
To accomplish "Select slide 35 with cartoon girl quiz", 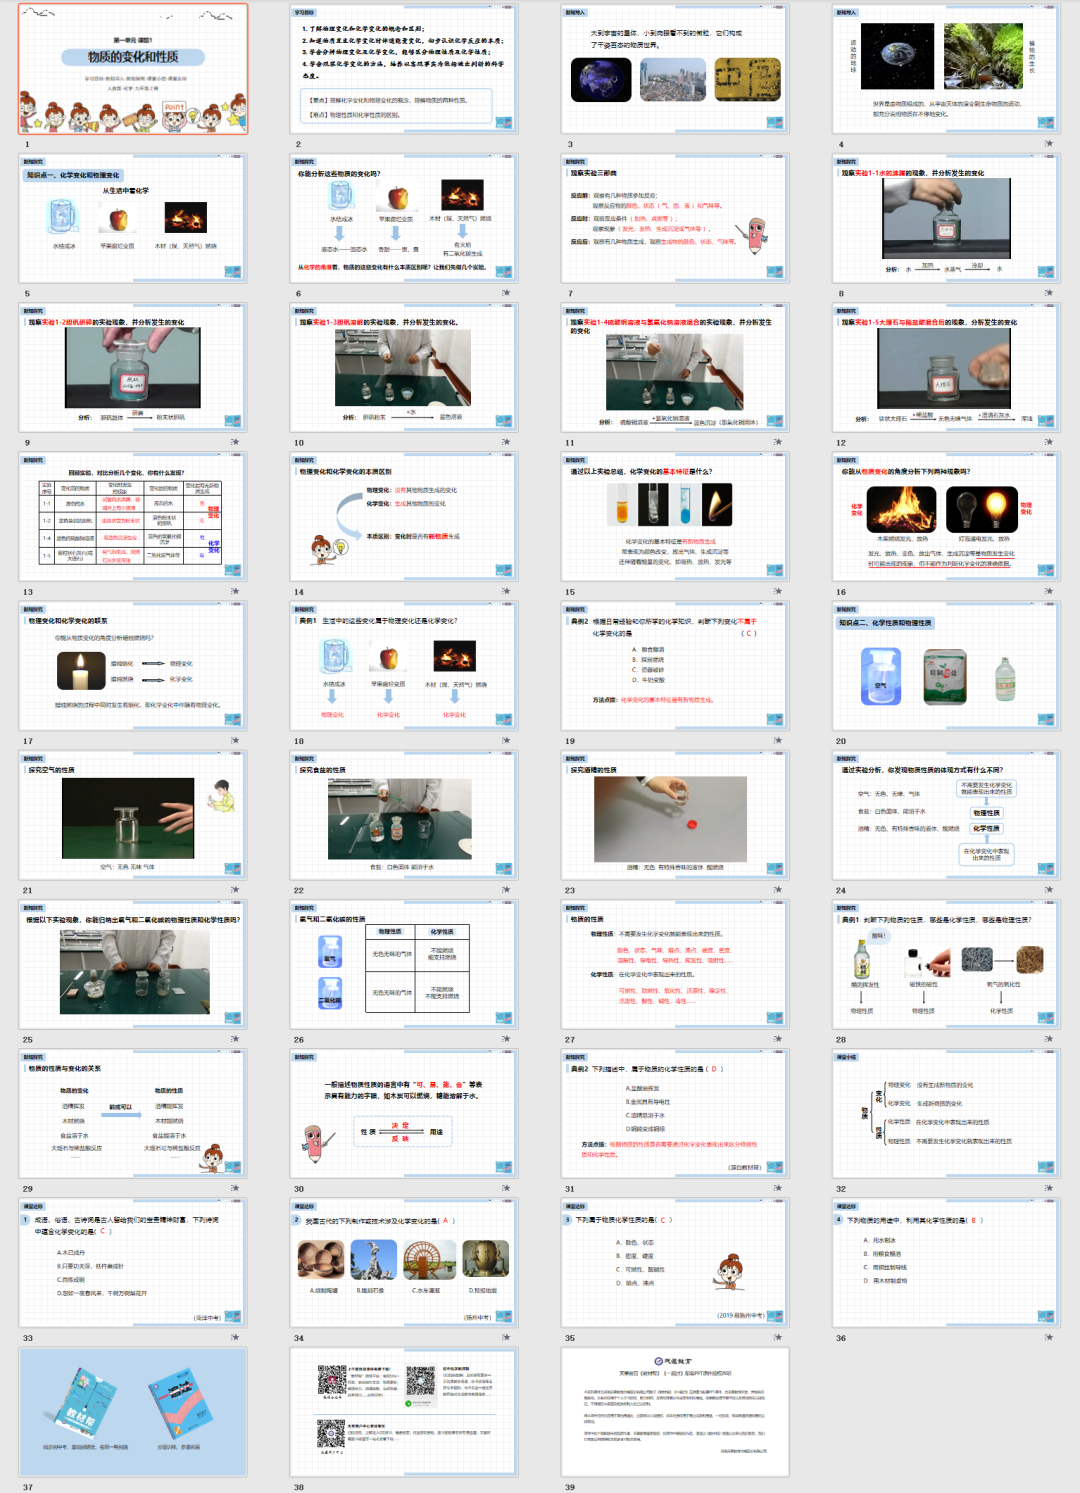I will (x=675, y=1262).
